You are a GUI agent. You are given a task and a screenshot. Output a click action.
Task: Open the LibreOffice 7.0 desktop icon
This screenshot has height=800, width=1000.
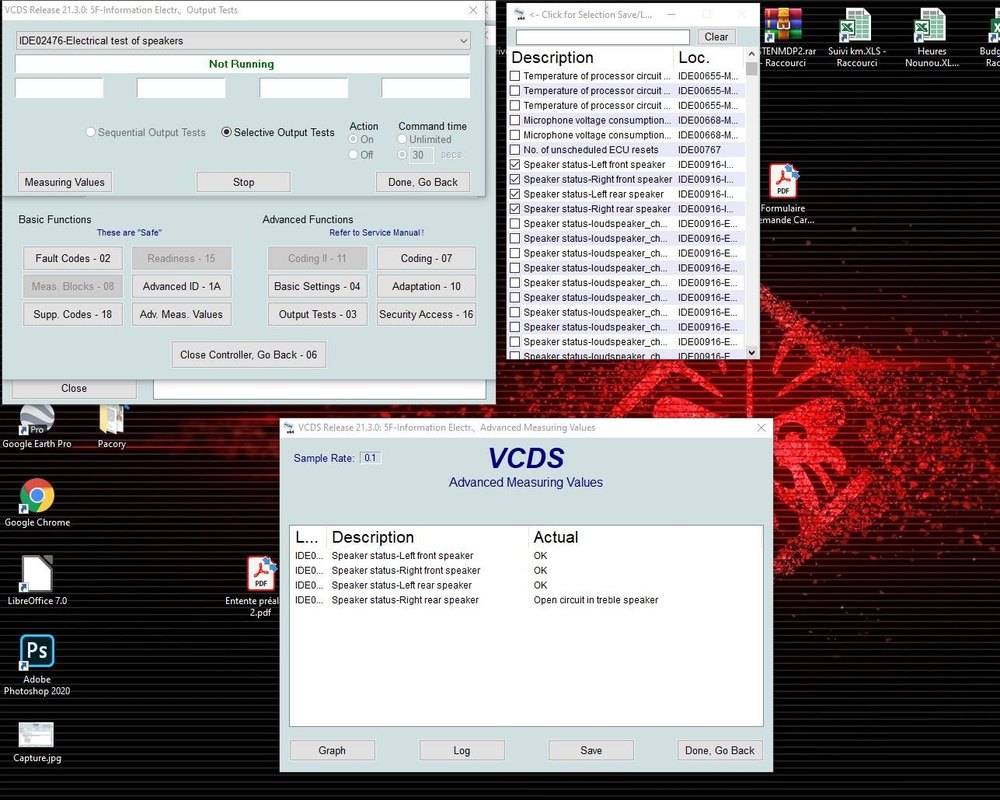click(37, 574)
